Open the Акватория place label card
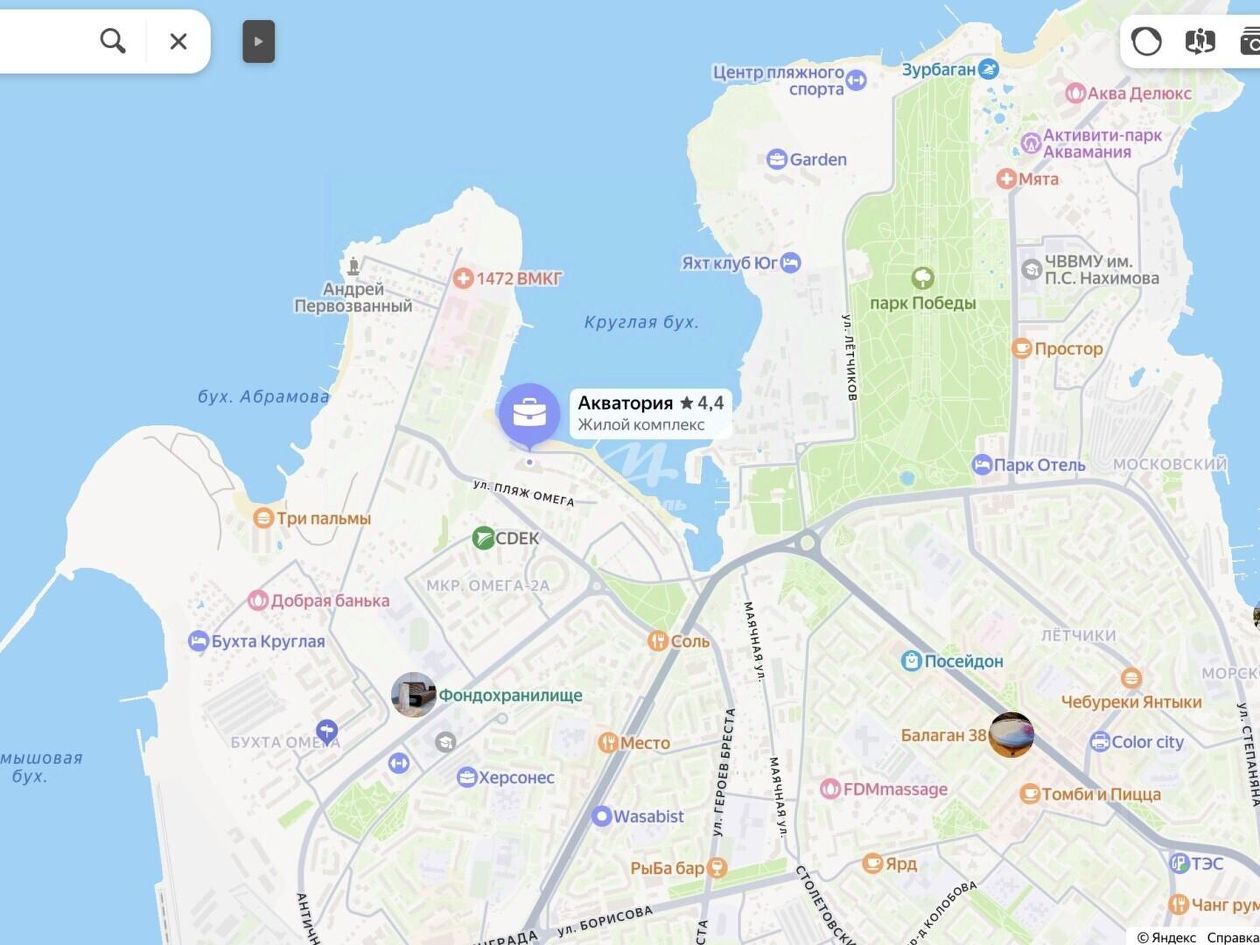Screen dimensions: 1260x945 click(651, 413)
